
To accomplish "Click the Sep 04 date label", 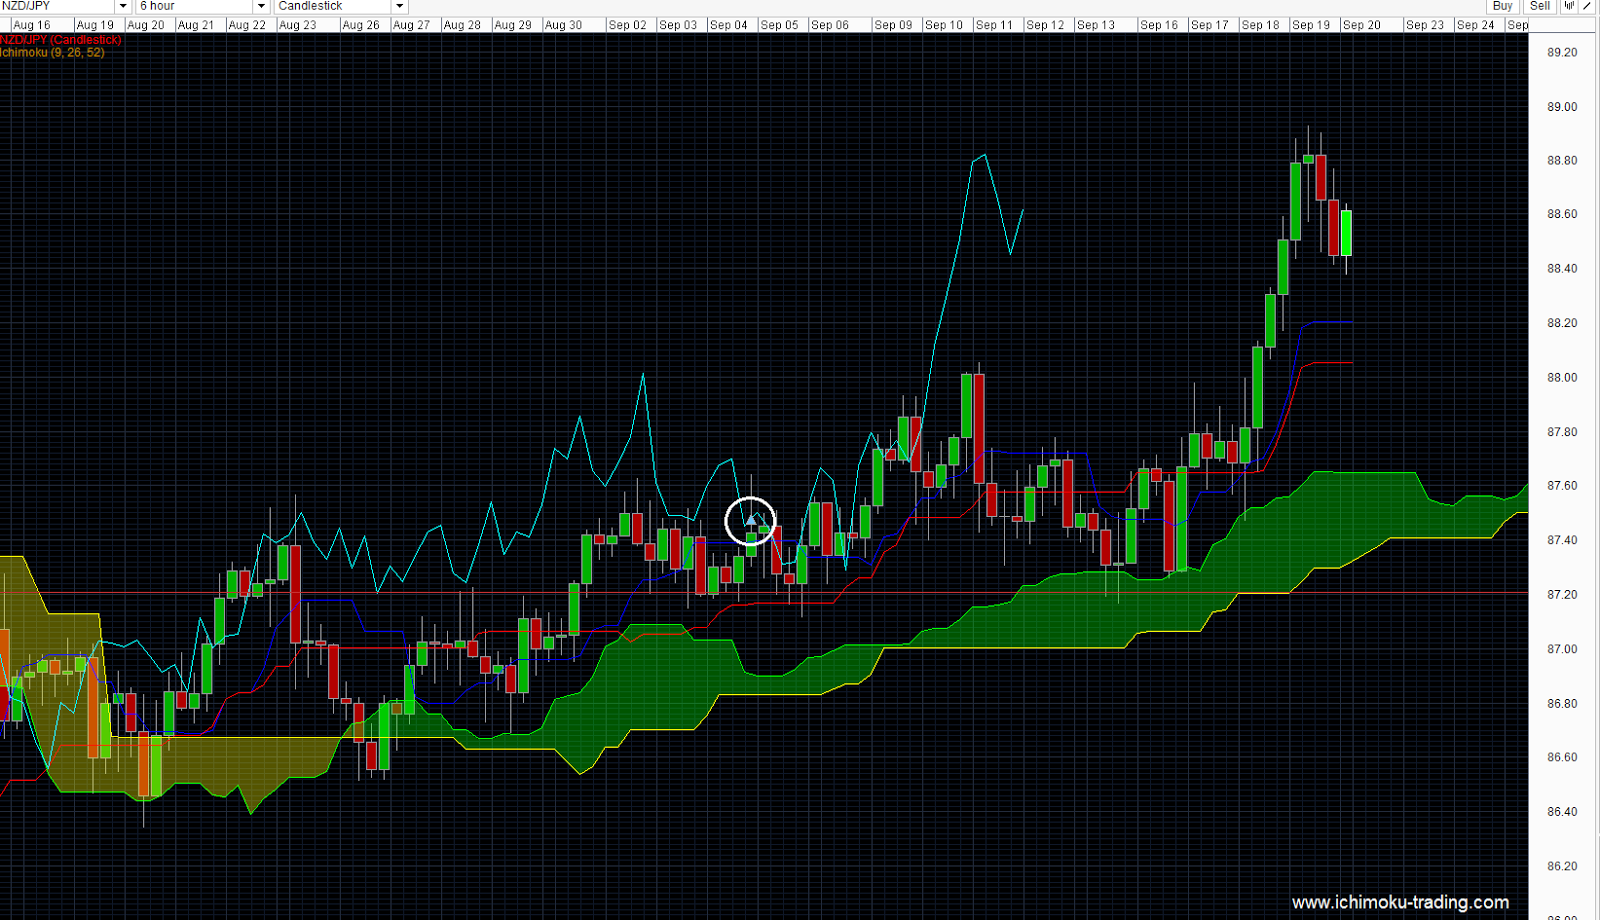I will (x=728, y=25).
